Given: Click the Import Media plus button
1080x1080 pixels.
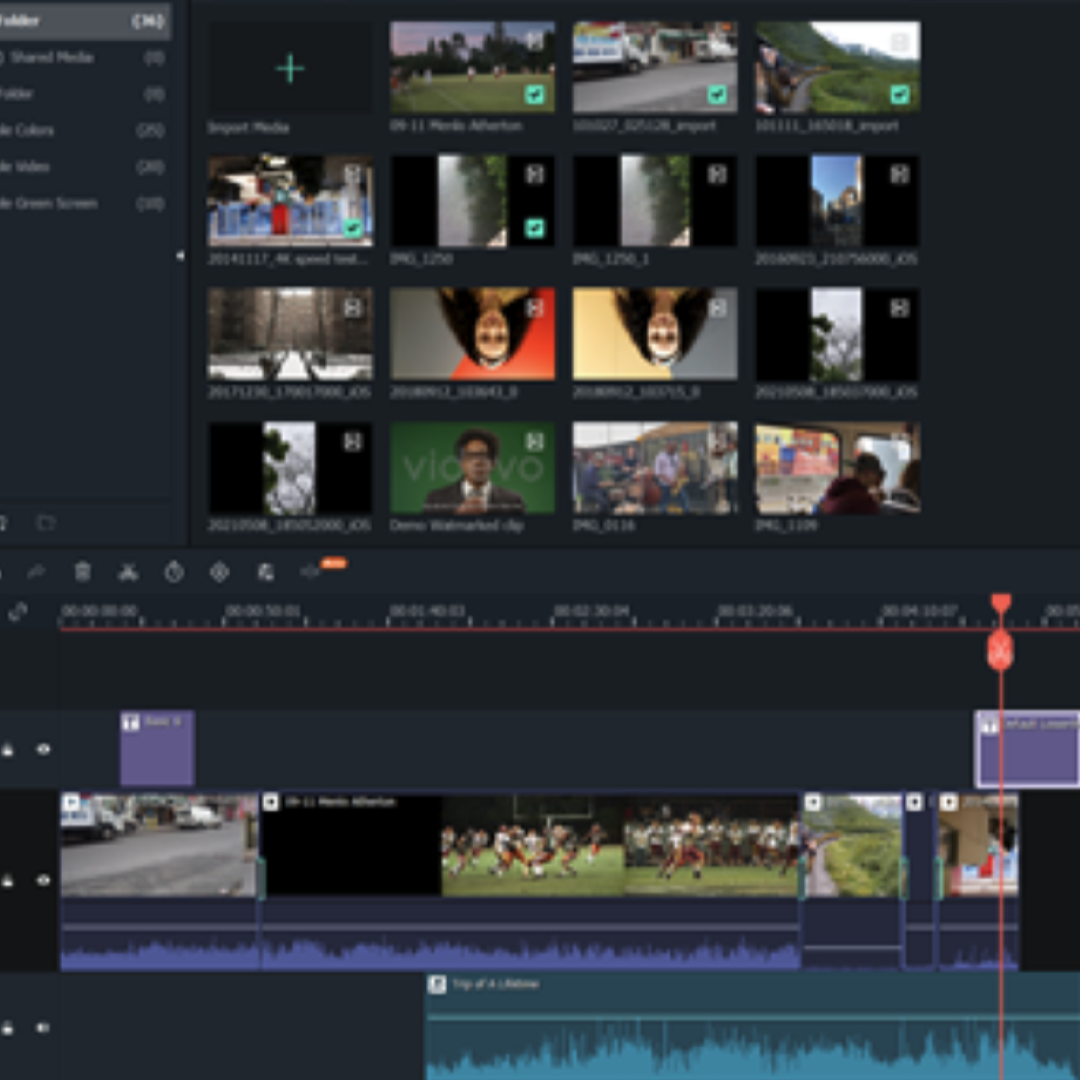Looking at the screenshot, I should coord(290,68).
